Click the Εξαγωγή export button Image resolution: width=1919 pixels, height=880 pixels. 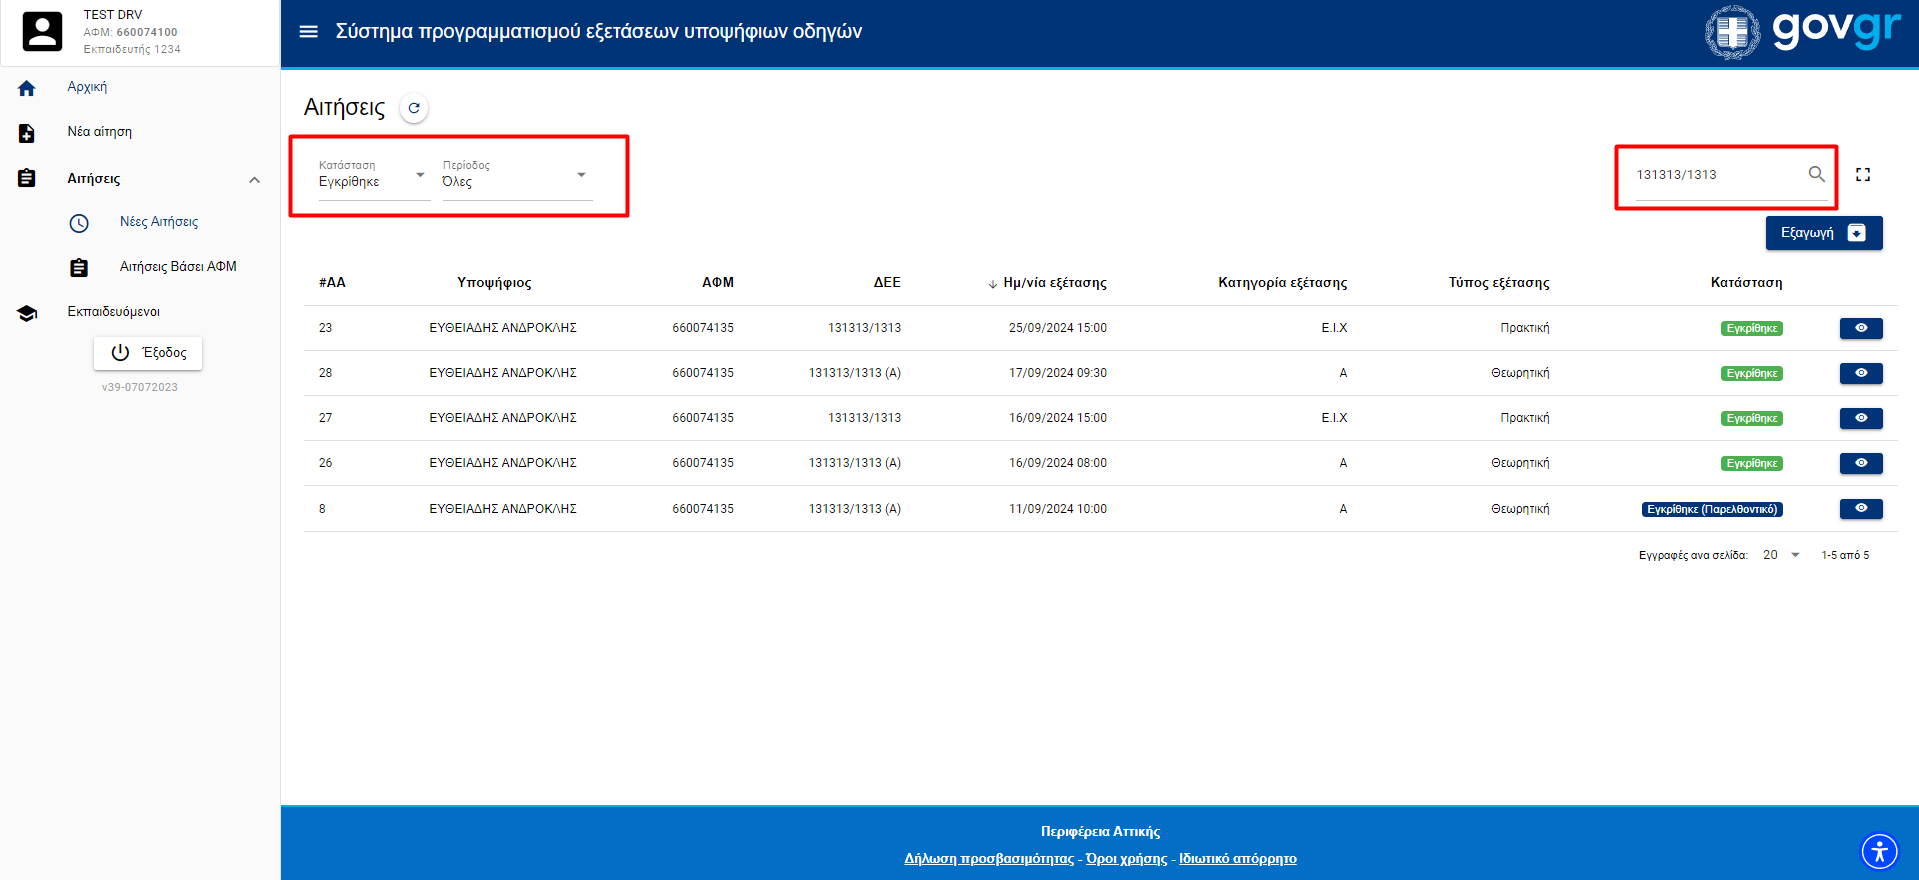pyautogui.click(x=1823, y=233)
